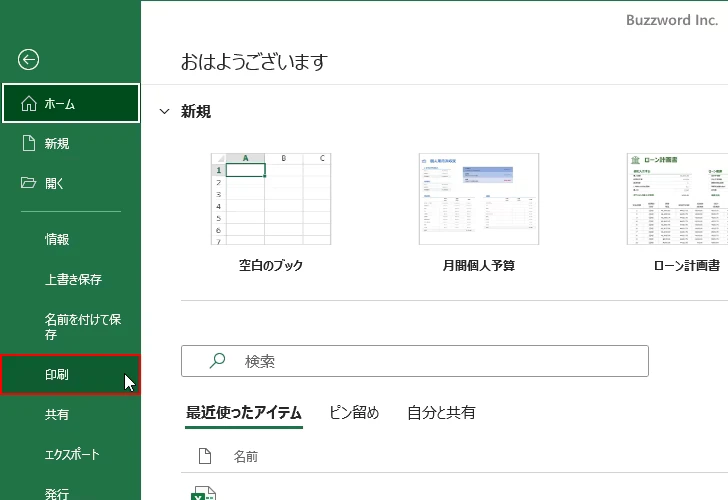
Task: Click the 検索 search field
Action: (x=415, y=361)
